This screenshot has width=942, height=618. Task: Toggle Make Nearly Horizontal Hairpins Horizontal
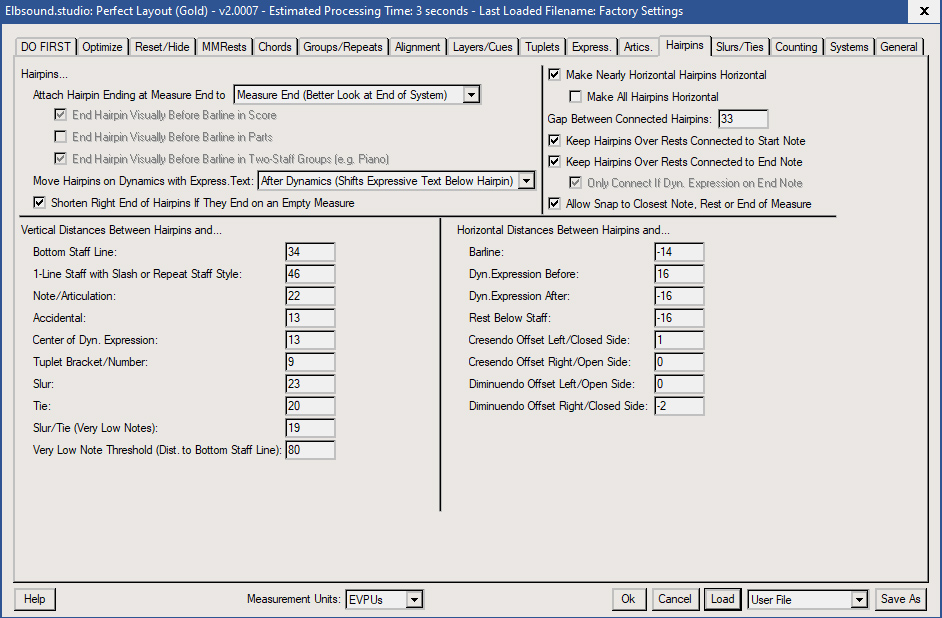(555, 75)
